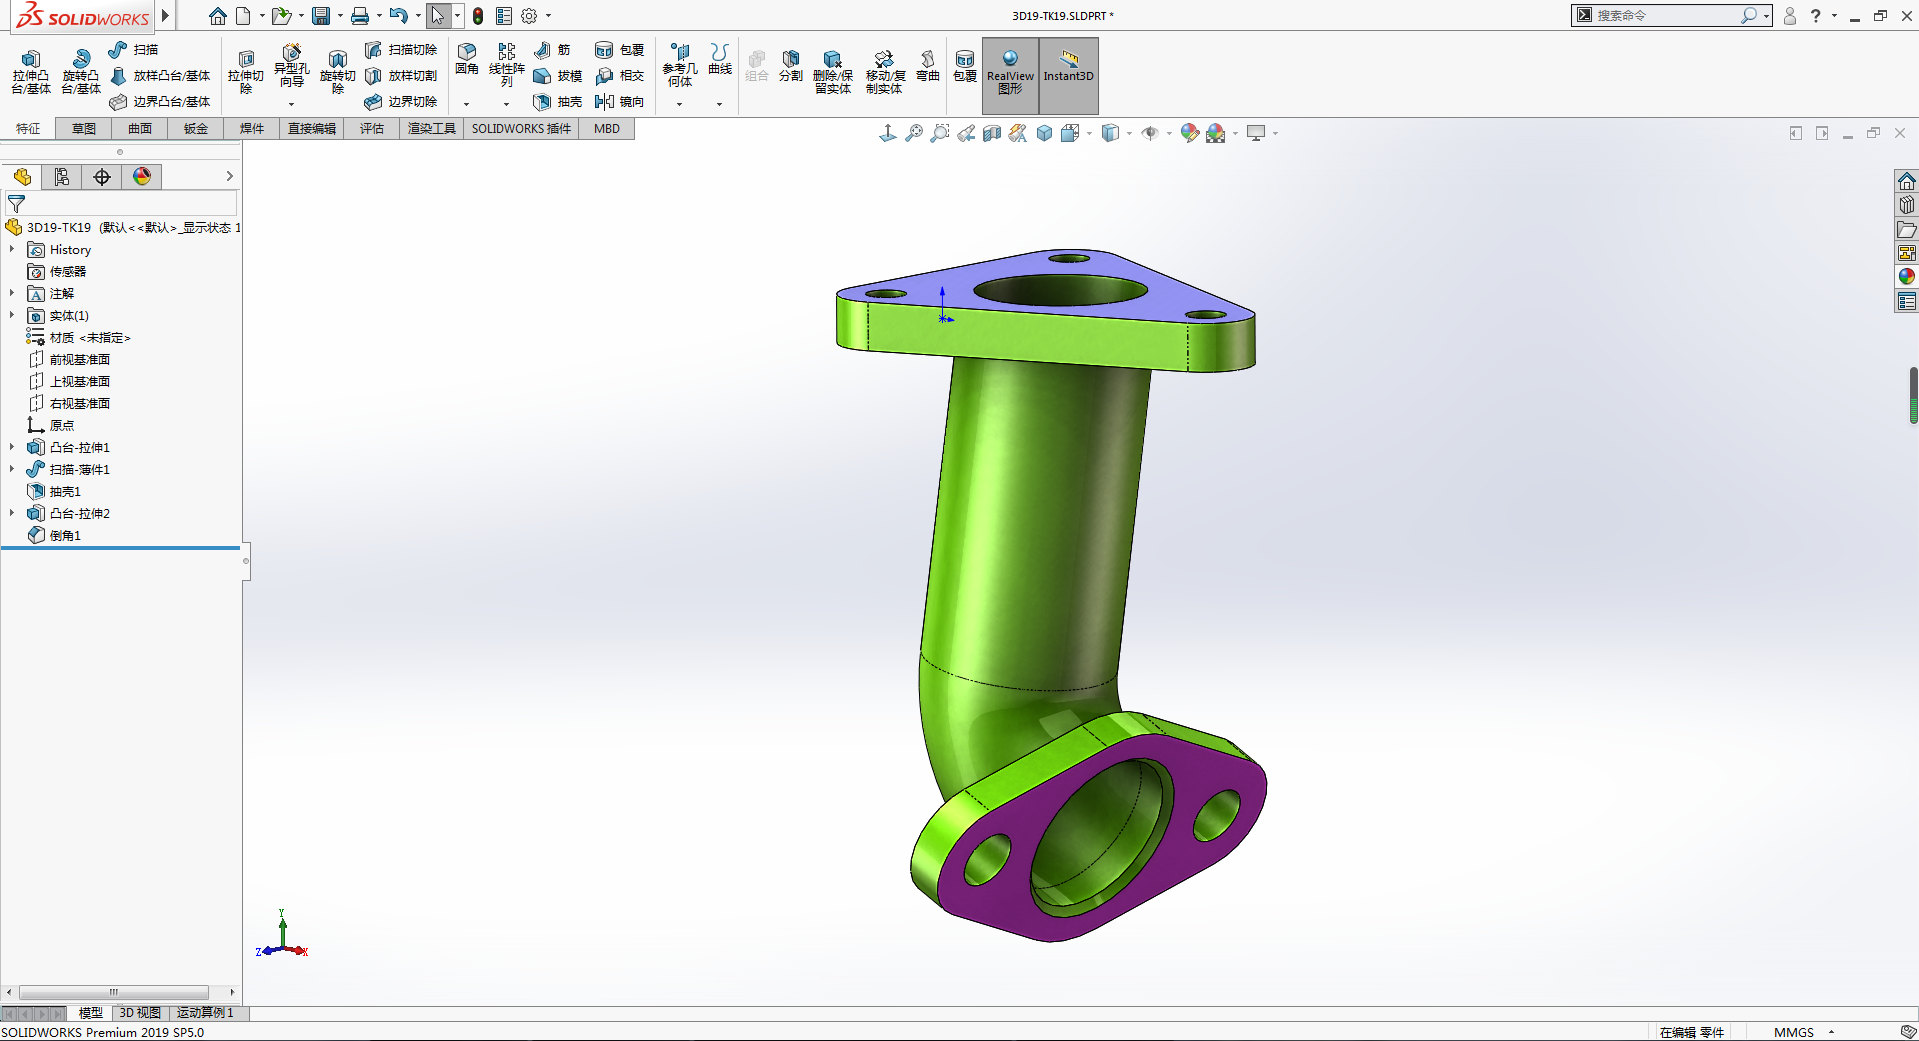The width and height of the screenshot is (1919, 1041).
Task: Select the Wrap (包覆) tool next to Rib
Action: [620, 50]
